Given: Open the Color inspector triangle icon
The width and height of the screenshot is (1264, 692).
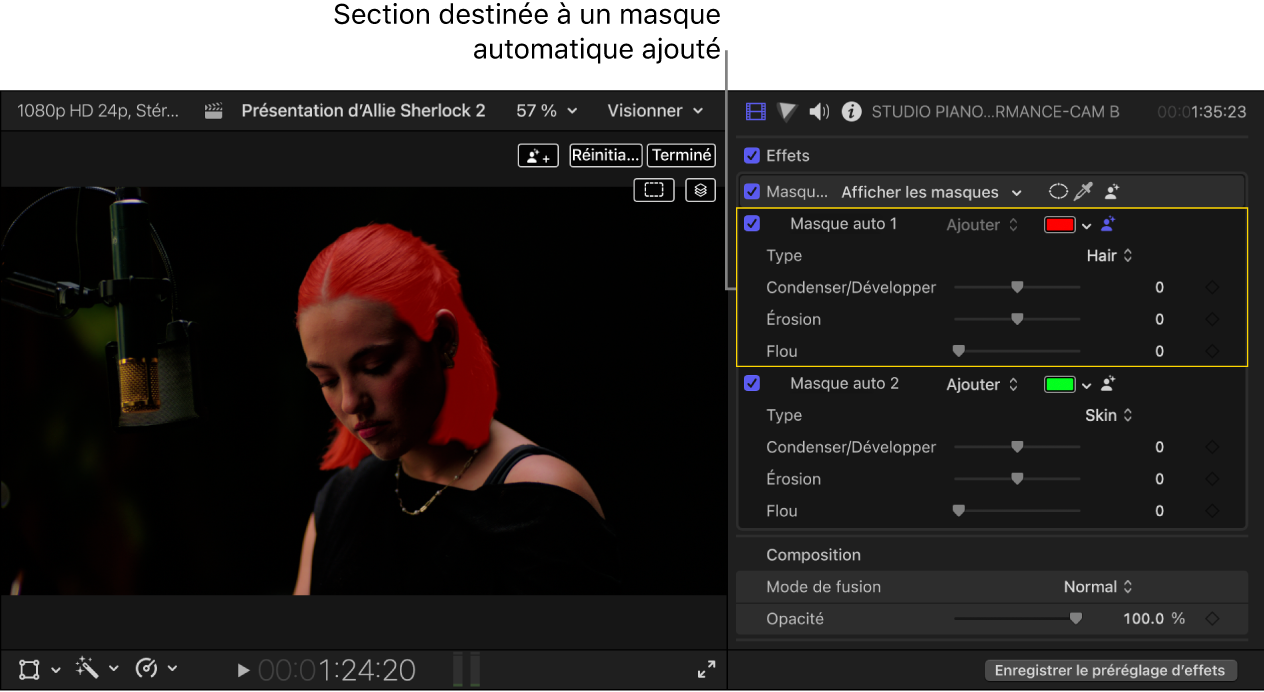Looking at the screenshot, I should click(x=787, y=111).
